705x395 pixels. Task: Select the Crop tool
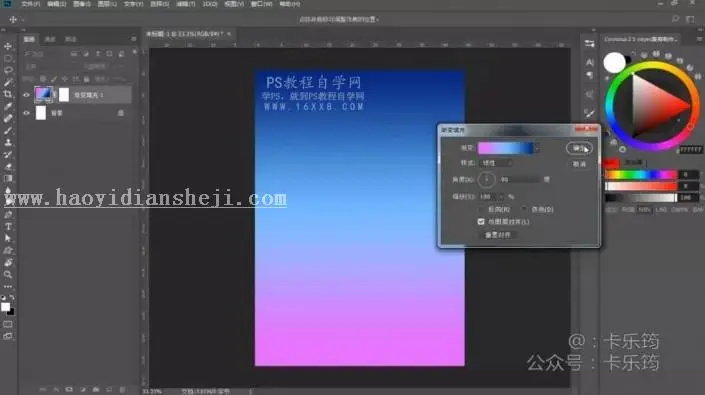coord(8,94)
